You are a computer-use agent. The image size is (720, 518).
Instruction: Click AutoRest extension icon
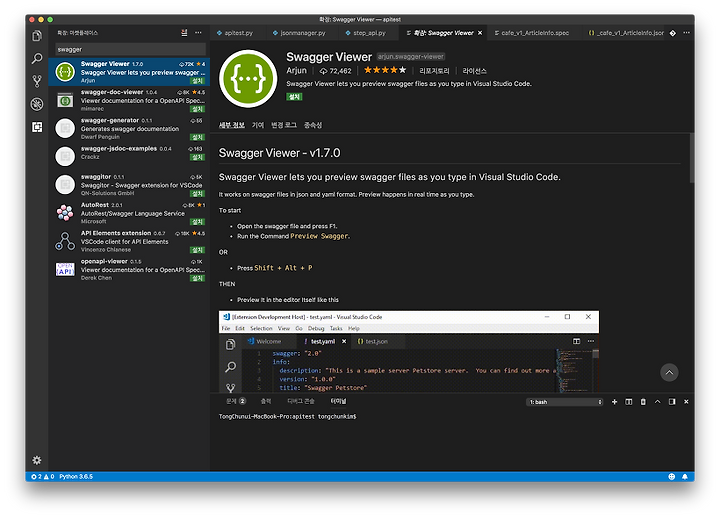tap(65, 213)
